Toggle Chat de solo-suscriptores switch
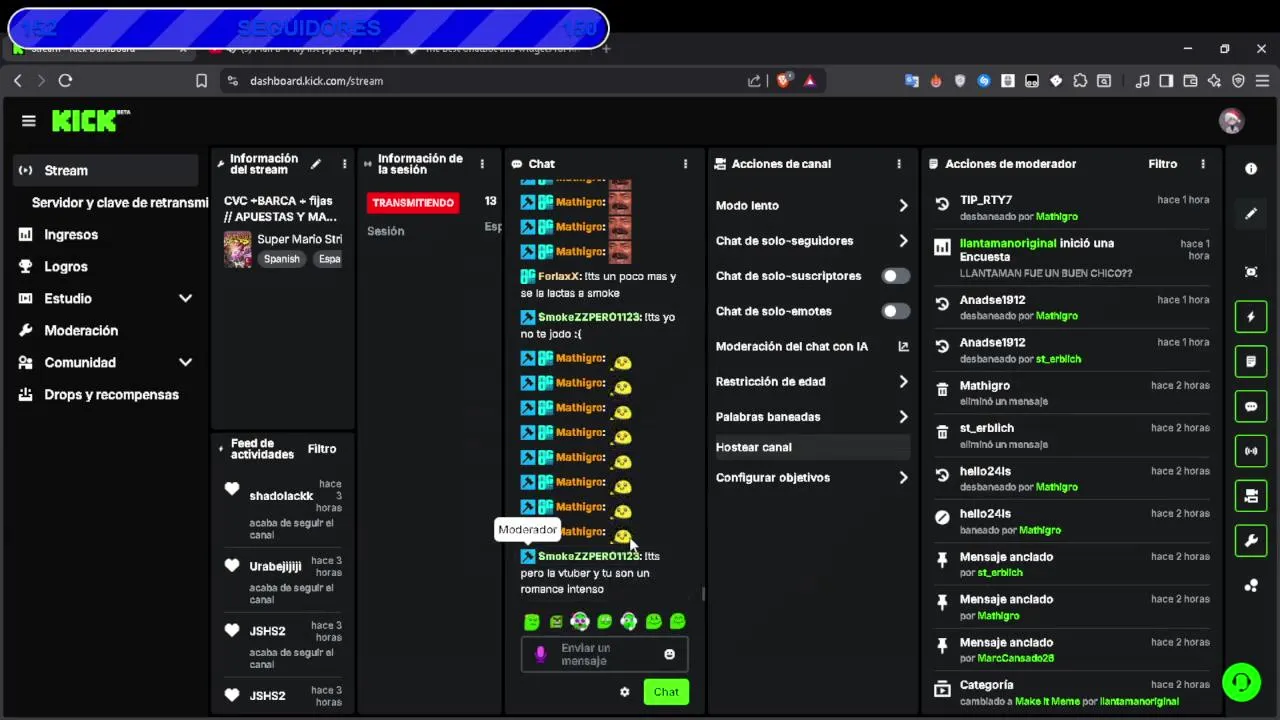Viewport: 1280px width, 720px height. [895, 276]
